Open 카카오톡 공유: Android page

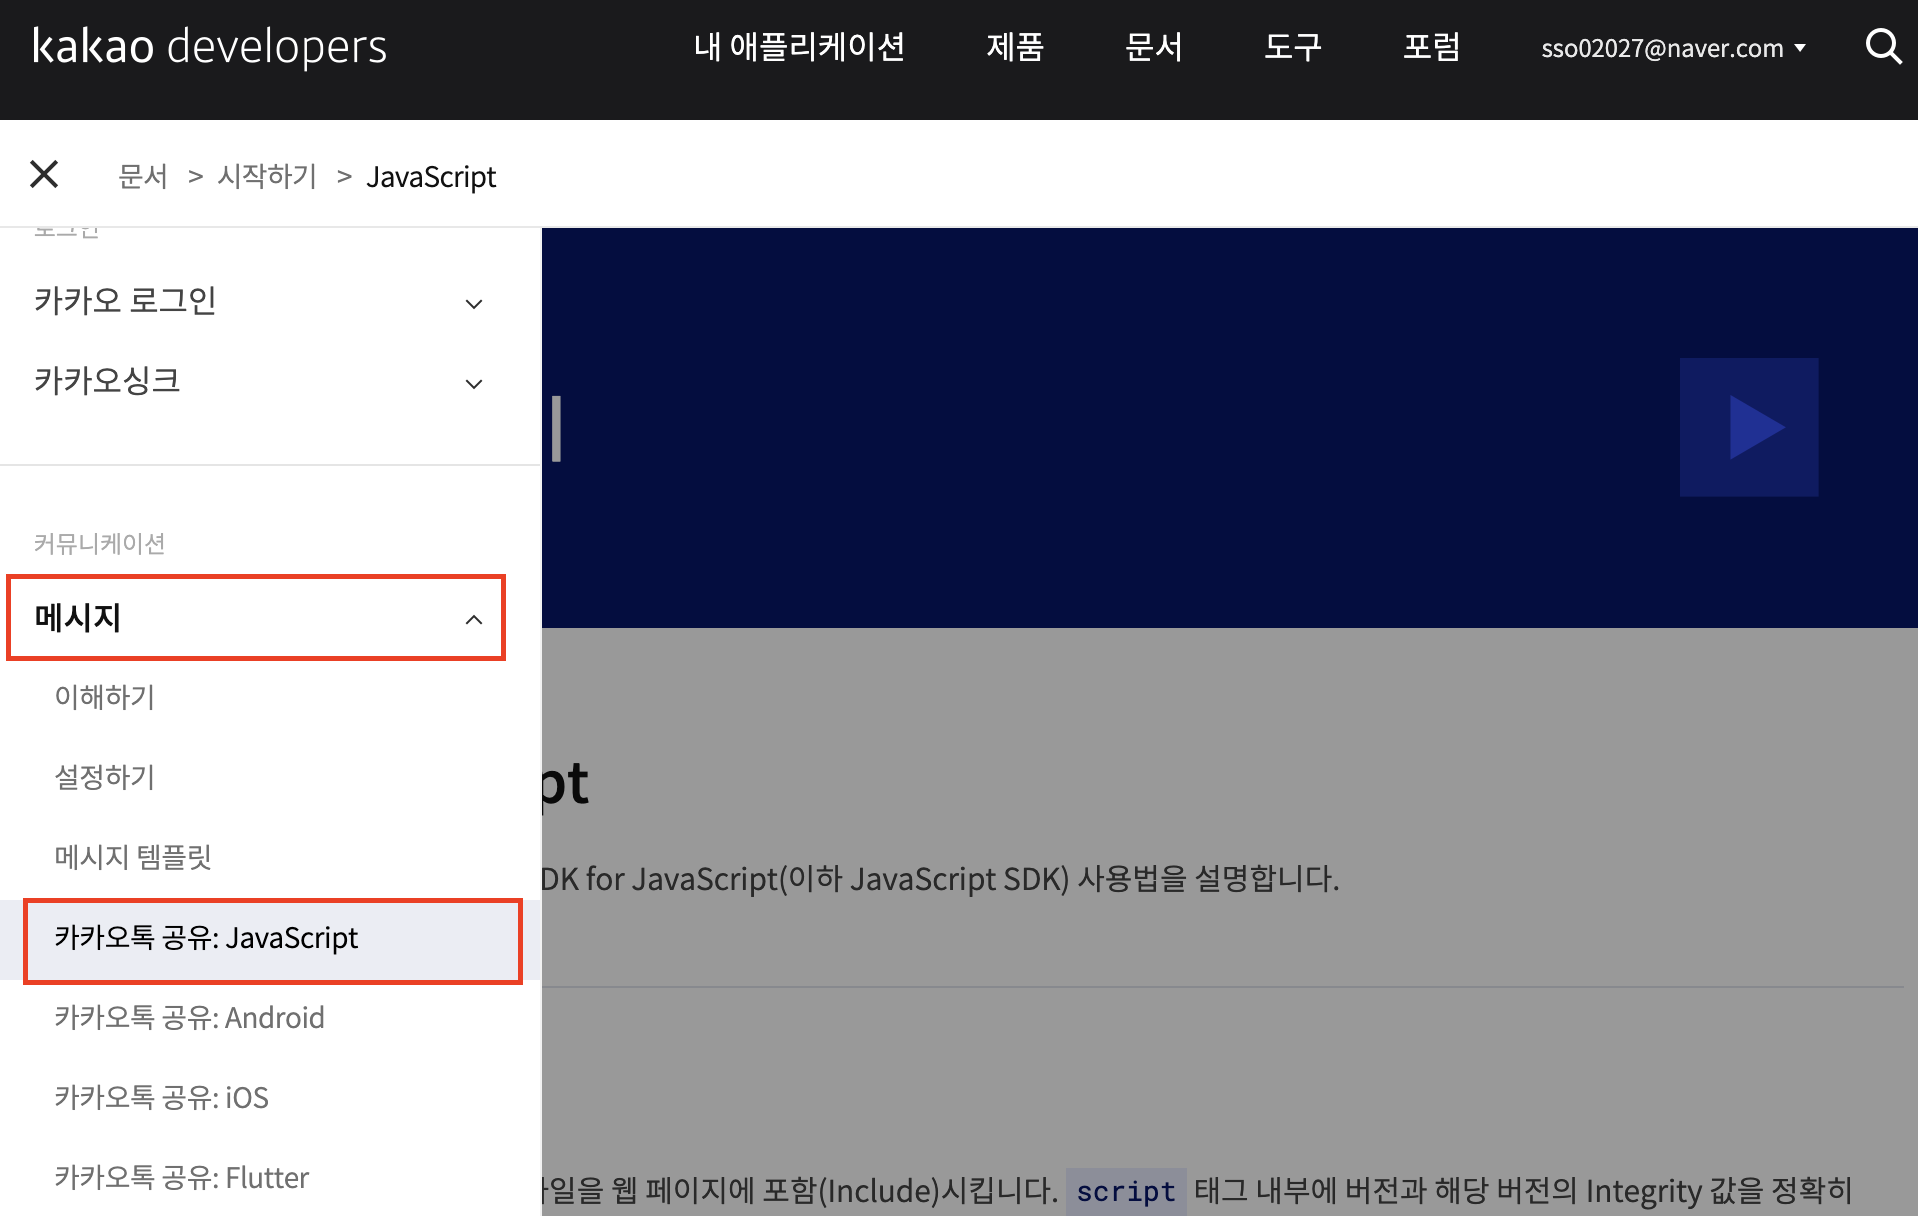189,1017
